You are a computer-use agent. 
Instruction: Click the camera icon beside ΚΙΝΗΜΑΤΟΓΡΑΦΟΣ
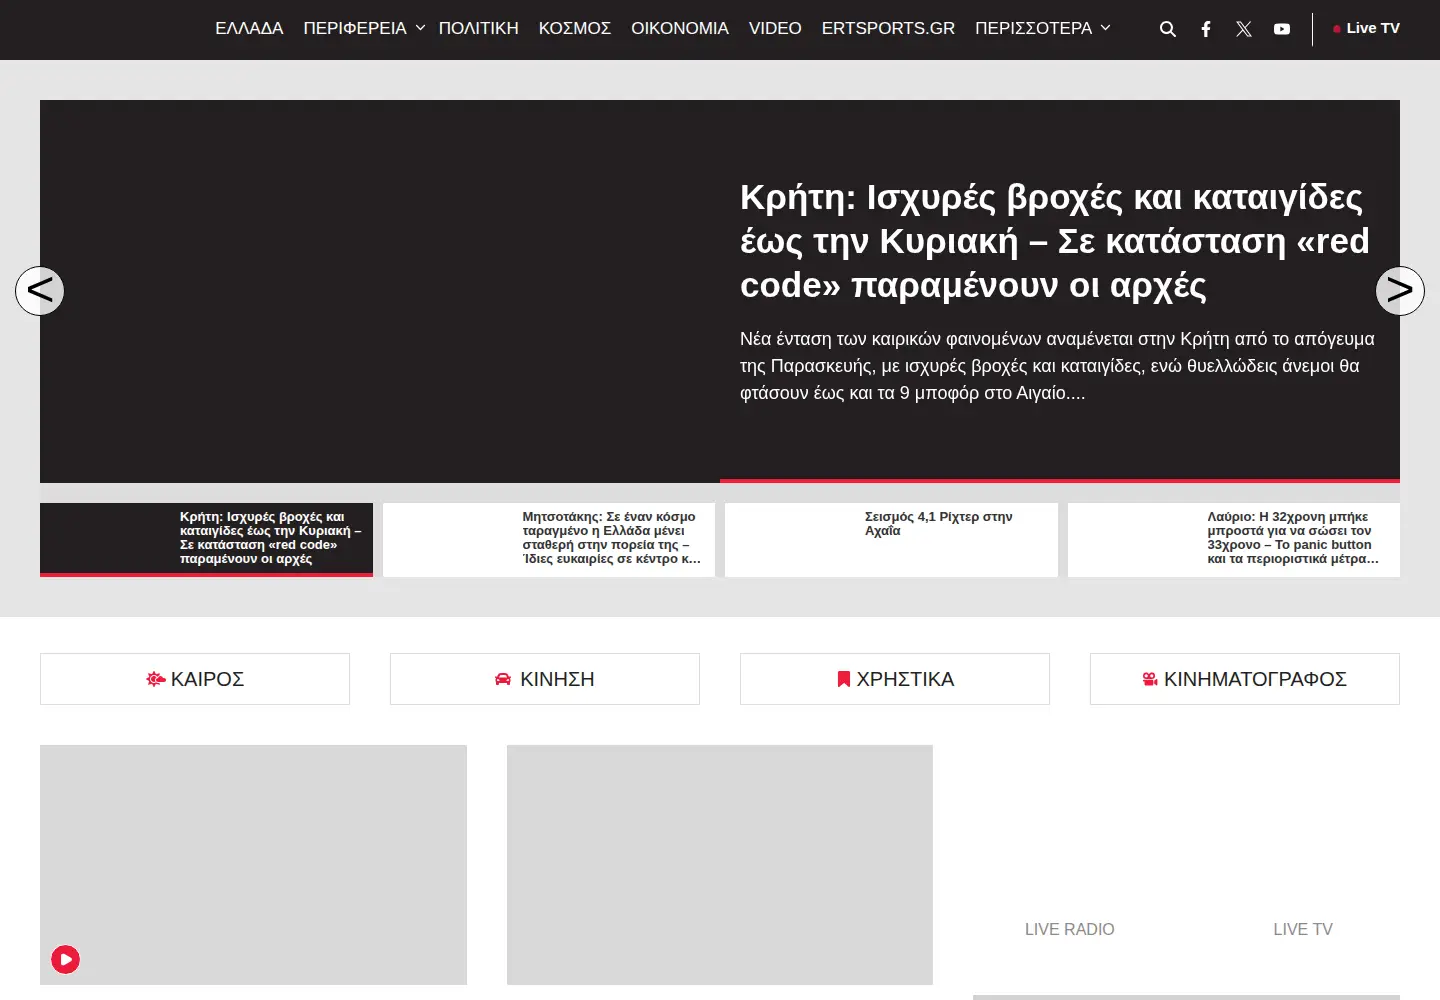click(1150, 679)
